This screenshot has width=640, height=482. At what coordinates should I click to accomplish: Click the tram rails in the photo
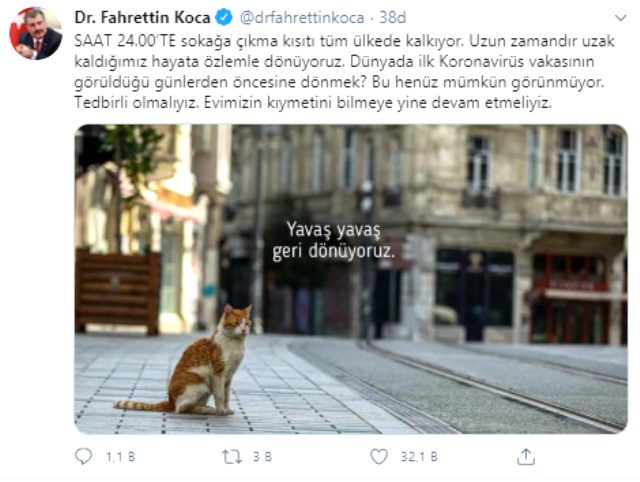click(x=490, y=386)
